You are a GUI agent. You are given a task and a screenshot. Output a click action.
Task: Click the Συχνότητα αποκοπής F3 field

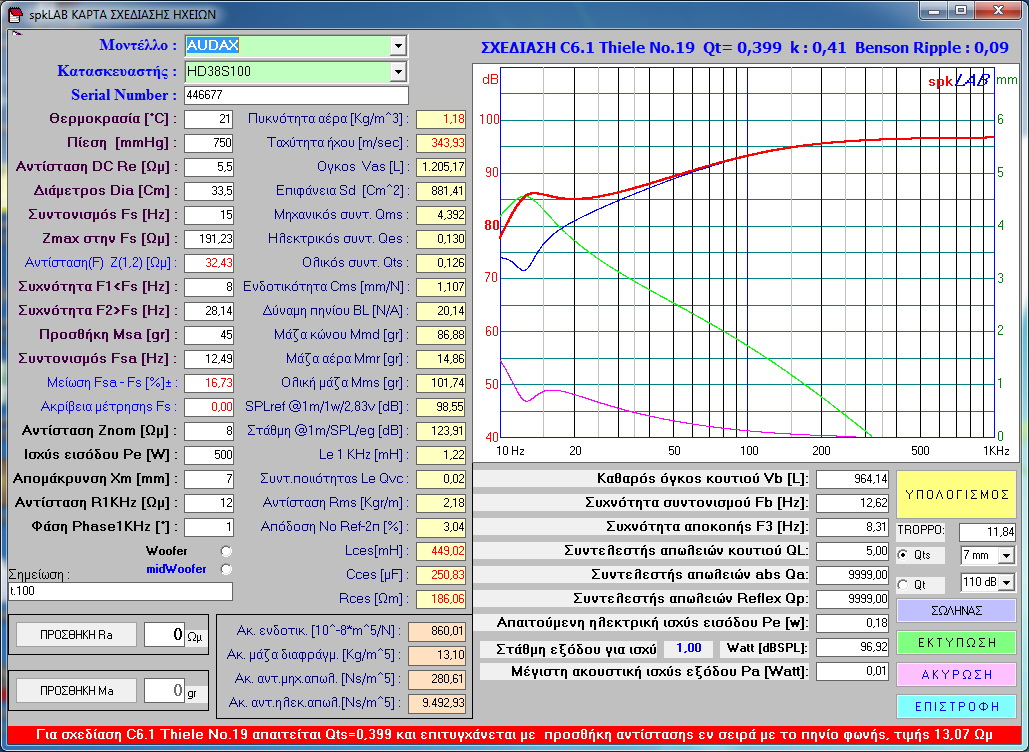pyautogui.click(x=852, y=527)
